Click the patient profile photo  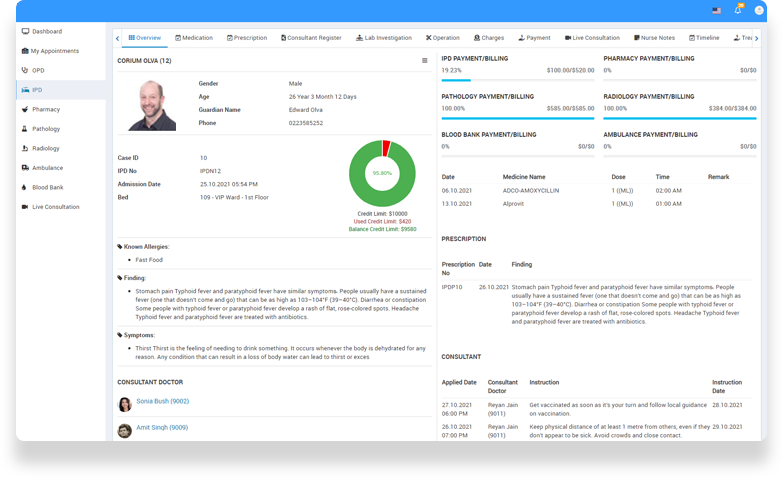[153, 105]
